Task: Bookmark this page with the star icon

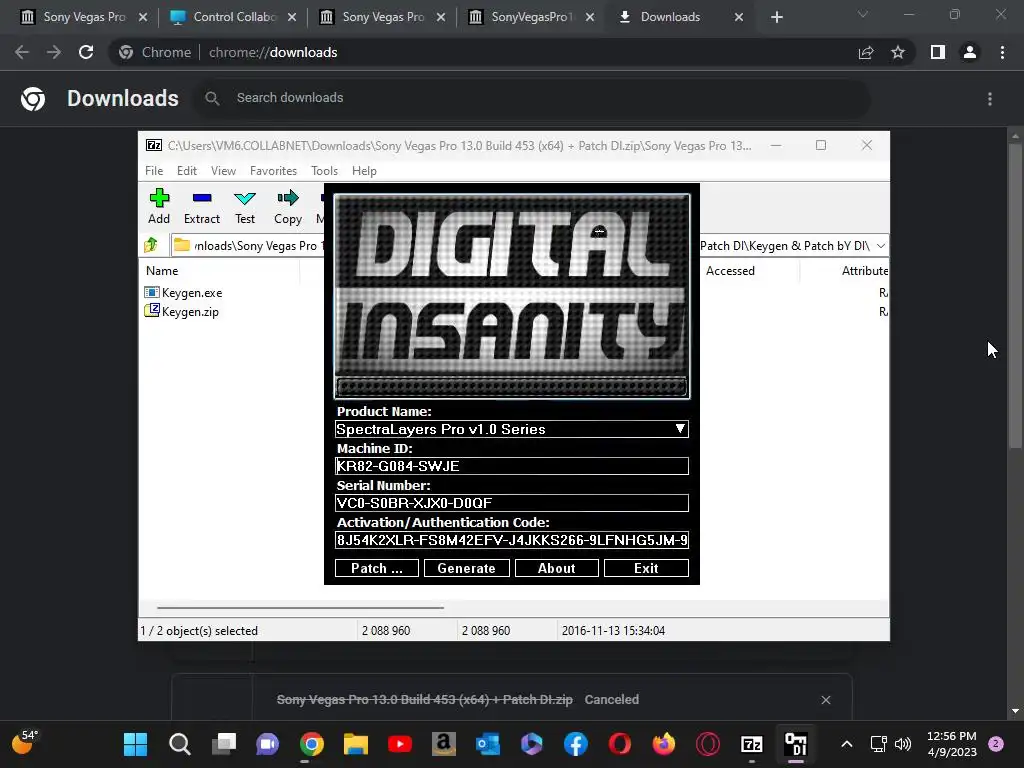Action: [898, 52]
